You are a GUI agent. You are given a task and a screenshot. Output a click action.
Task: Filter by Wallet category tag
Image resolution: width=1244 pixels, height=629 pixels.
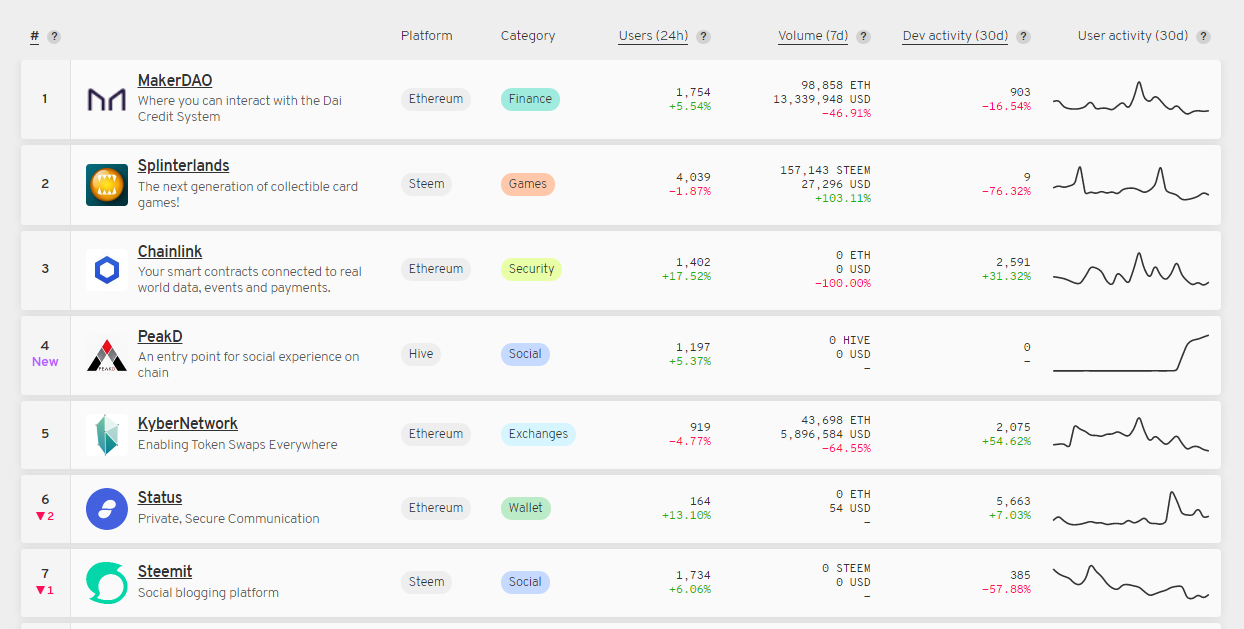coord(526,508)
